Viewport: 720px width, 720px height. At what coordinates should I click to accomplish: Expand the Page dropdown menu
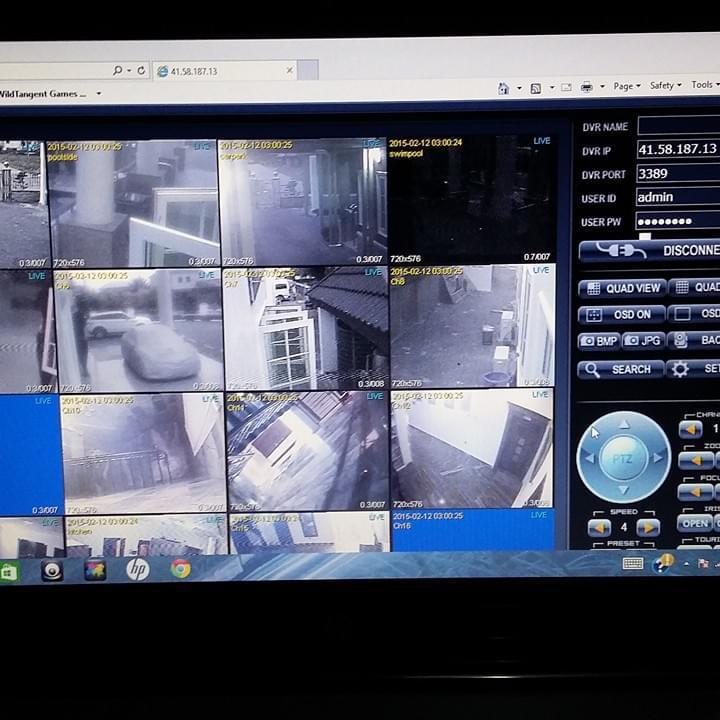[626, 87]
